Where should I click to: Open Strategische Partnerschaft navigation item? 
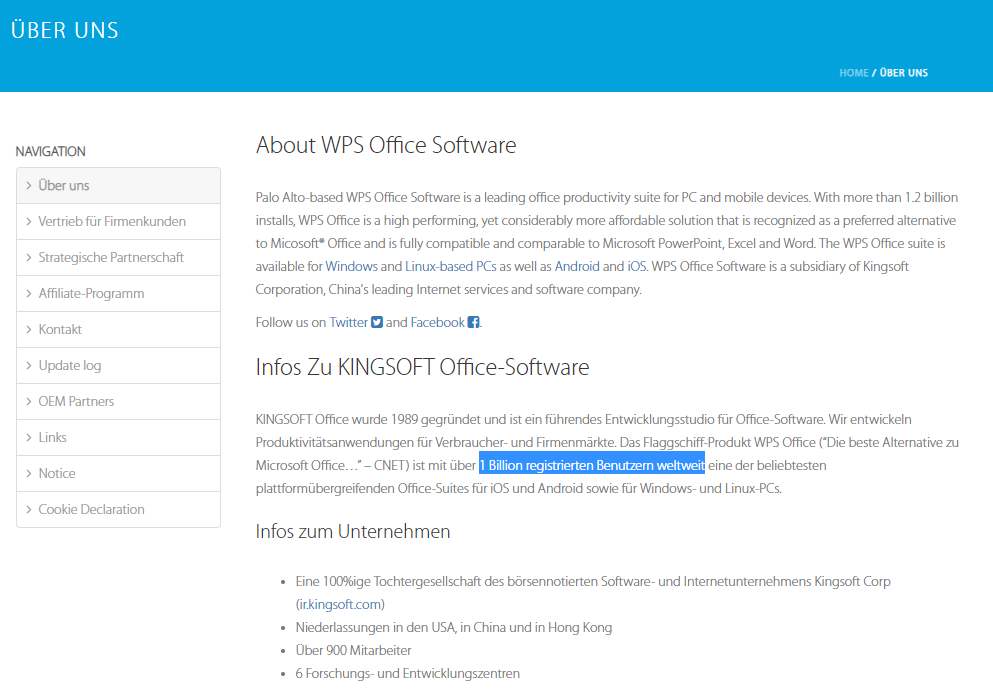(x=111, y=257)
